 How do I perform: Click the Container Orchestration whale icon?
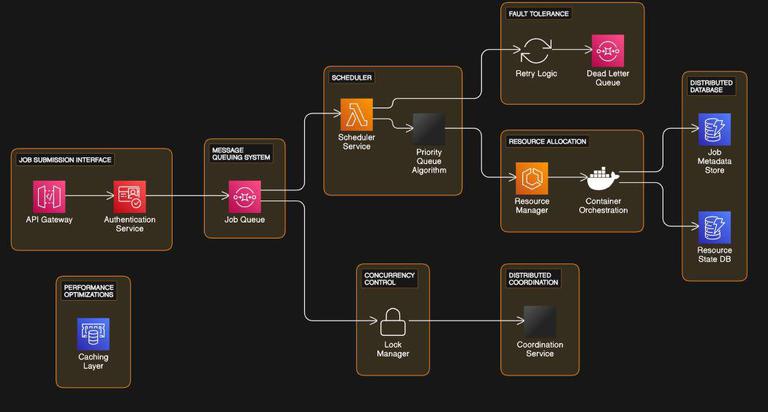coord(603,179)
